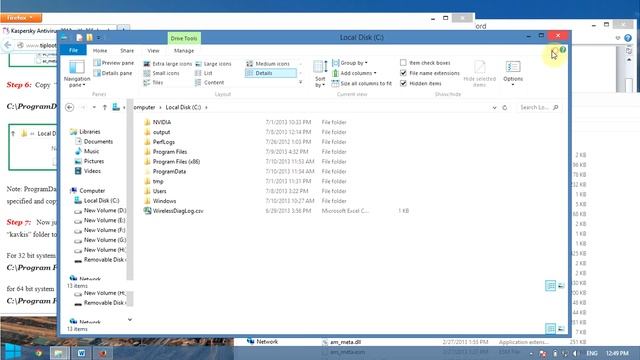This screenshot has width=640, height=360.
Task: Switch to the Share ribbon tab
Action: tap(127, 51)
